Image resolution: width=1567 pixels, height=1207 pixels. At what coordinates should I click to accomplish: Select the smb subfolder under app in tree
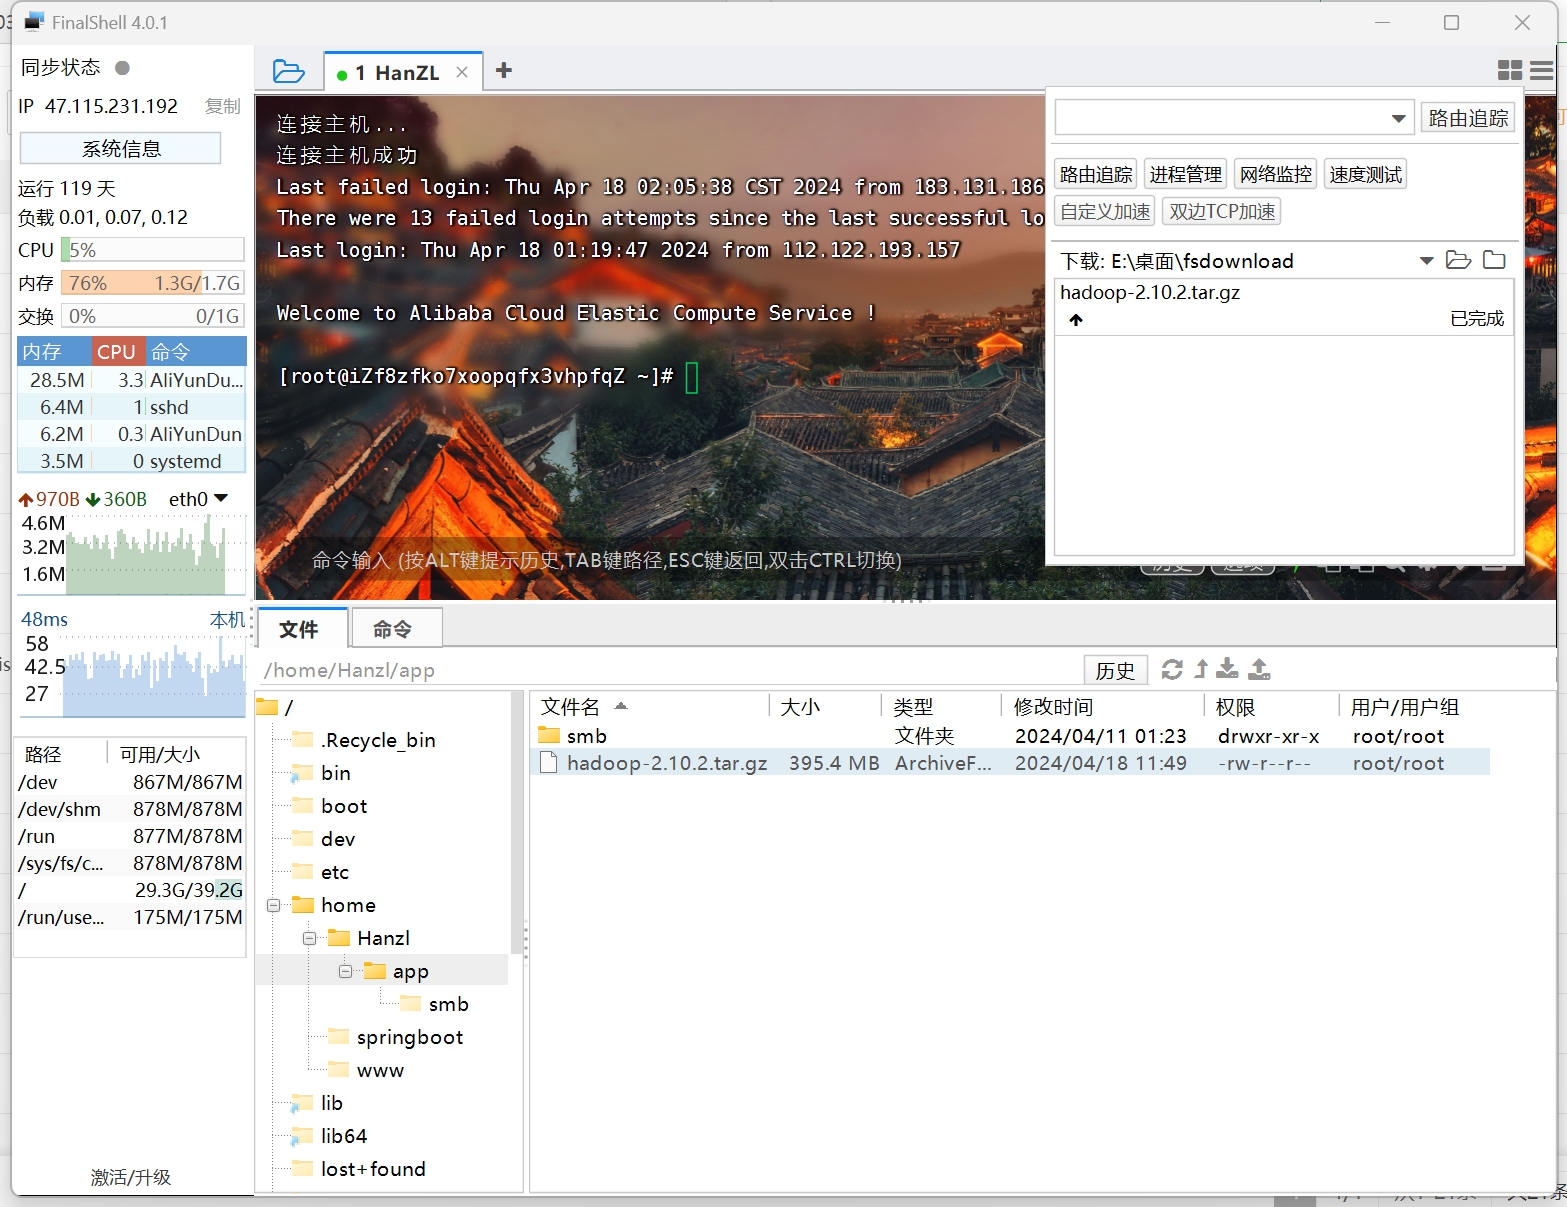(x=448, y=1004)
